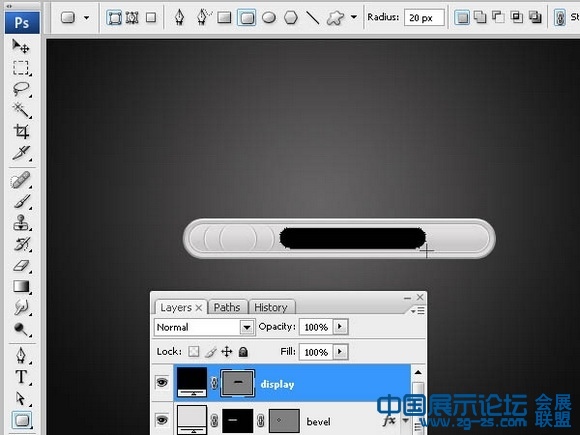The height and width of the screenshot is (435, 580).
Task: Select the Move tool
Action: pos(21,47)
